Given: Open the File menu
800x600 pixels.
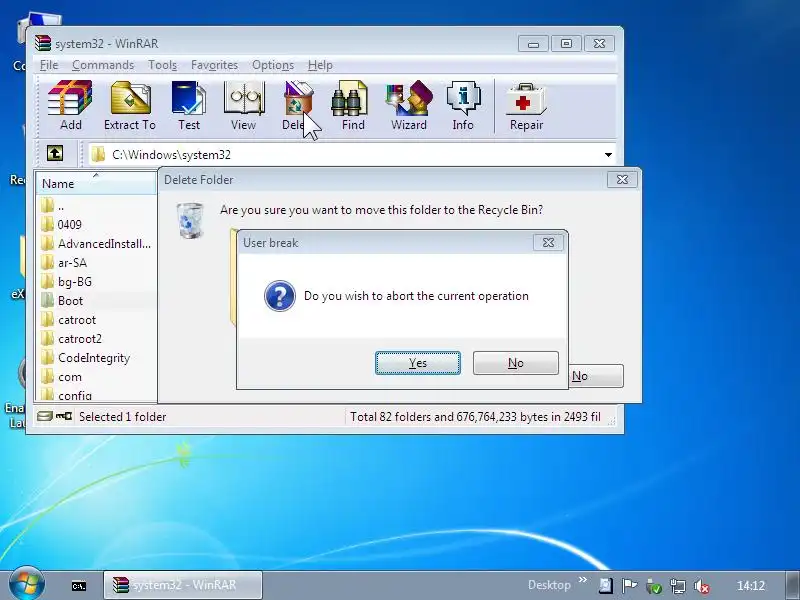Looking at the screenshot, I should coord(49,65).
